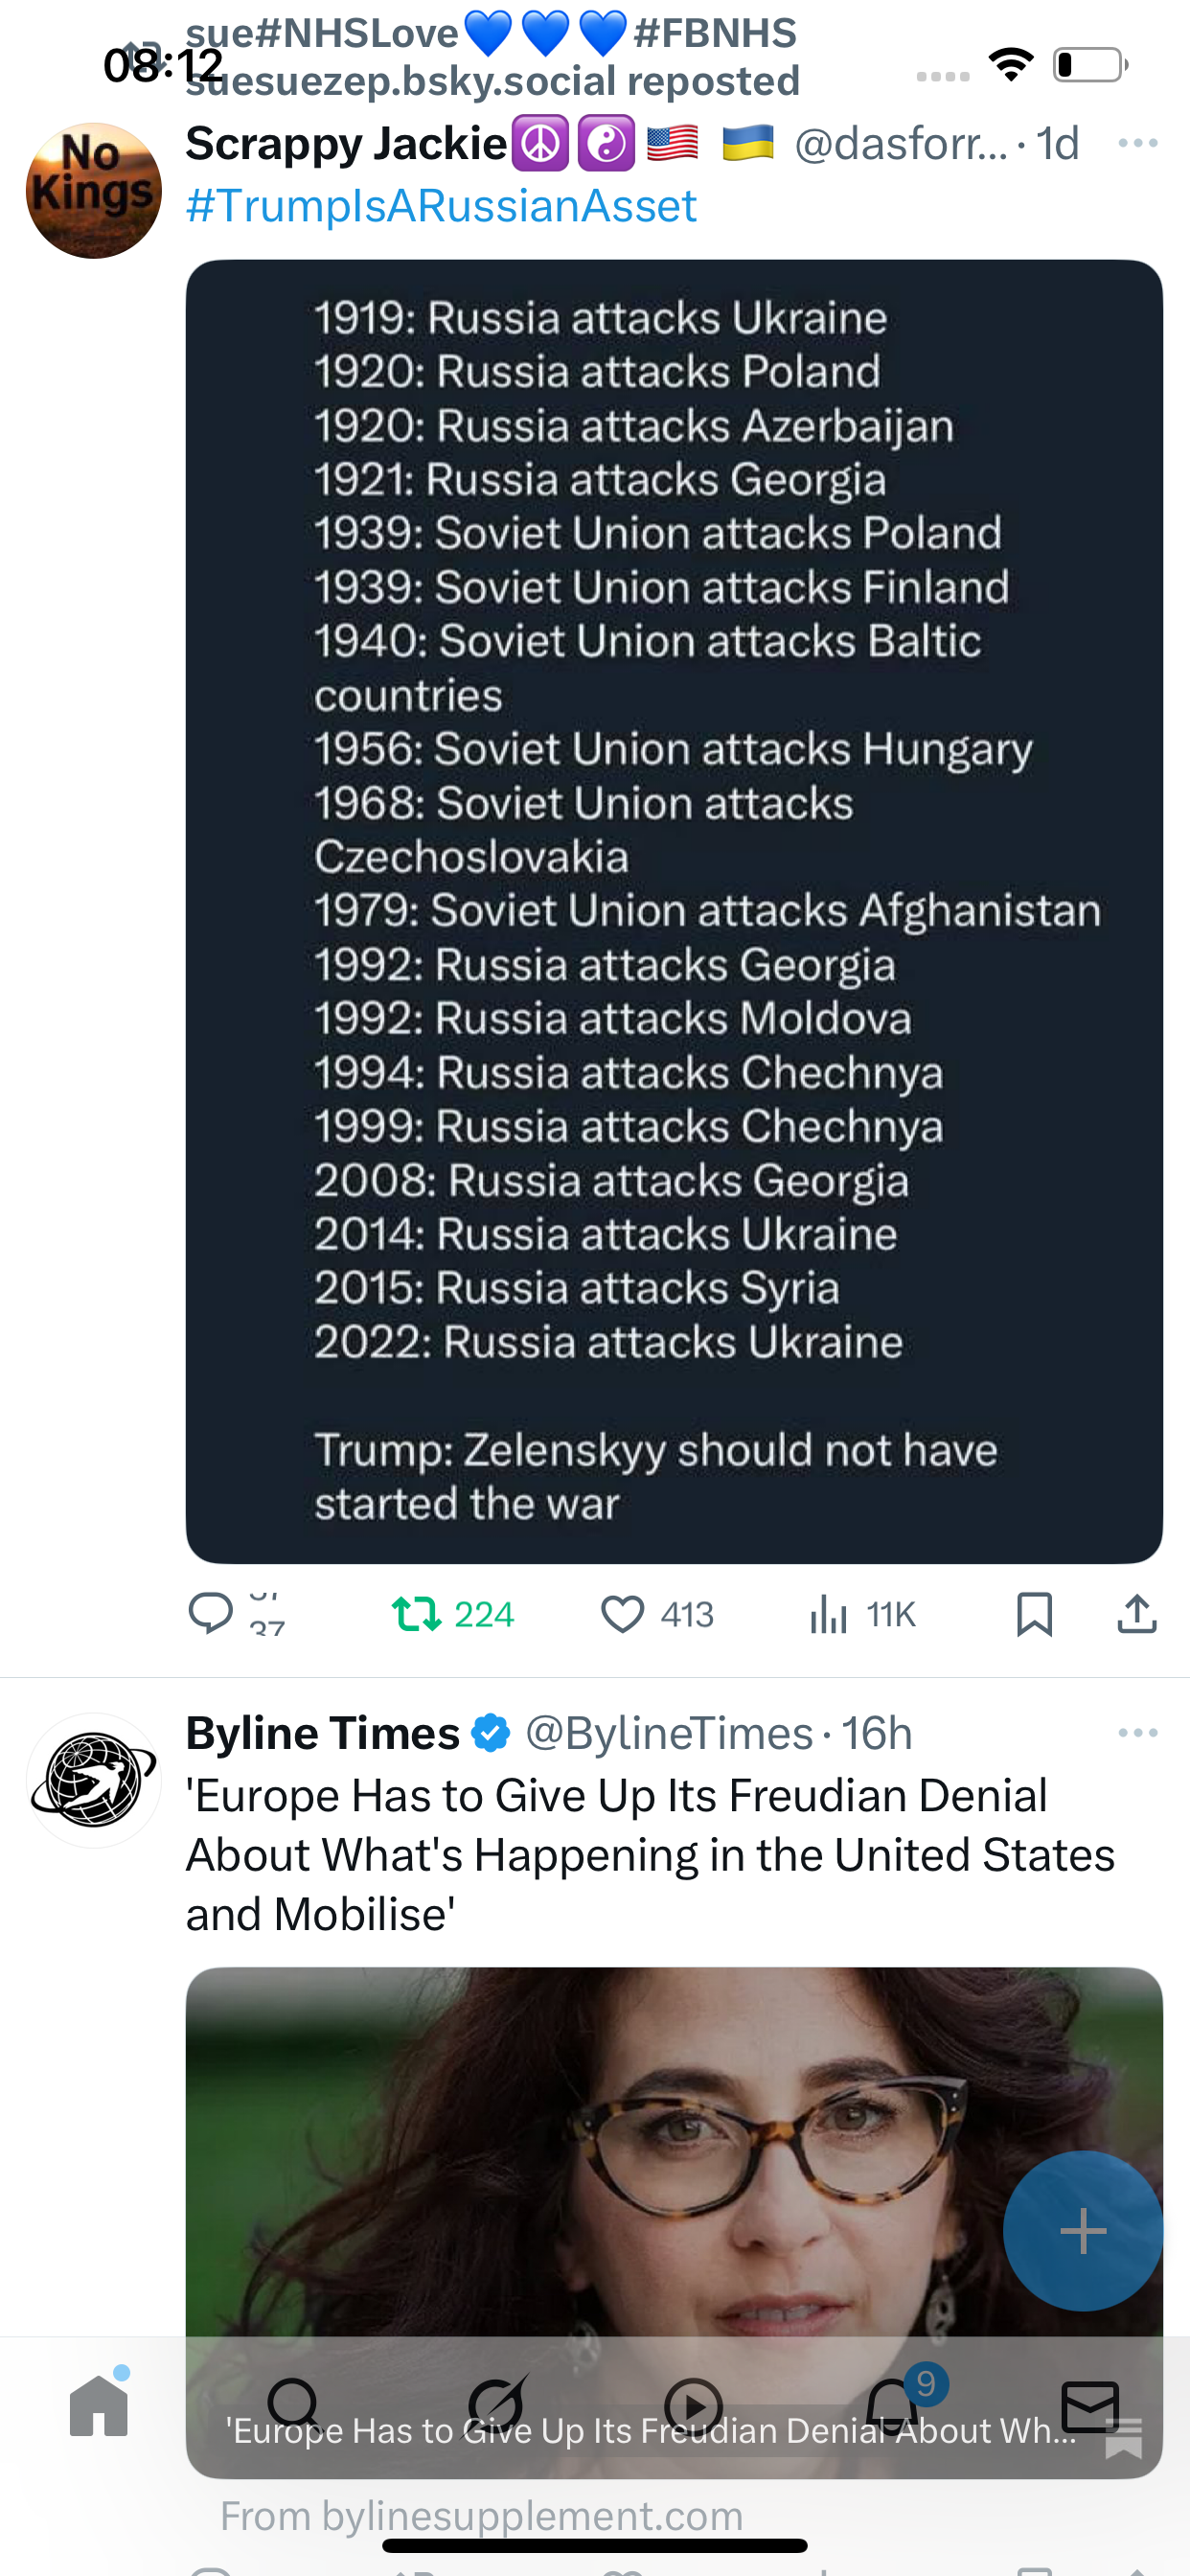This screenshot has height=2576, width=1190.
Task: Tap the reply speech bubble icon
Action: coord(211,1613)
